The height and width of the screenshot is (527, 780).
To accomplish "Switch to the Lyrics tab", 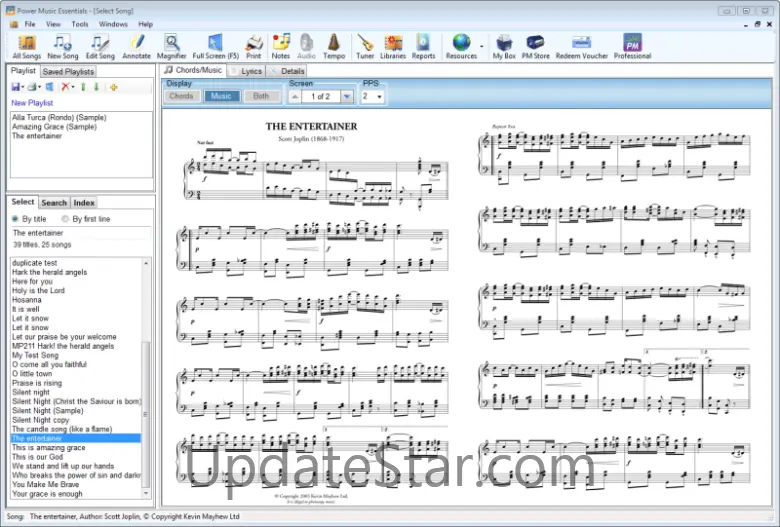I will (x=246, y=71).
